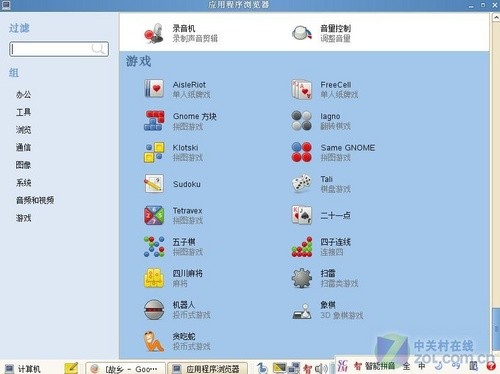
Task: Open Sudoku pencil grid icon
Action: coord(154,184)
